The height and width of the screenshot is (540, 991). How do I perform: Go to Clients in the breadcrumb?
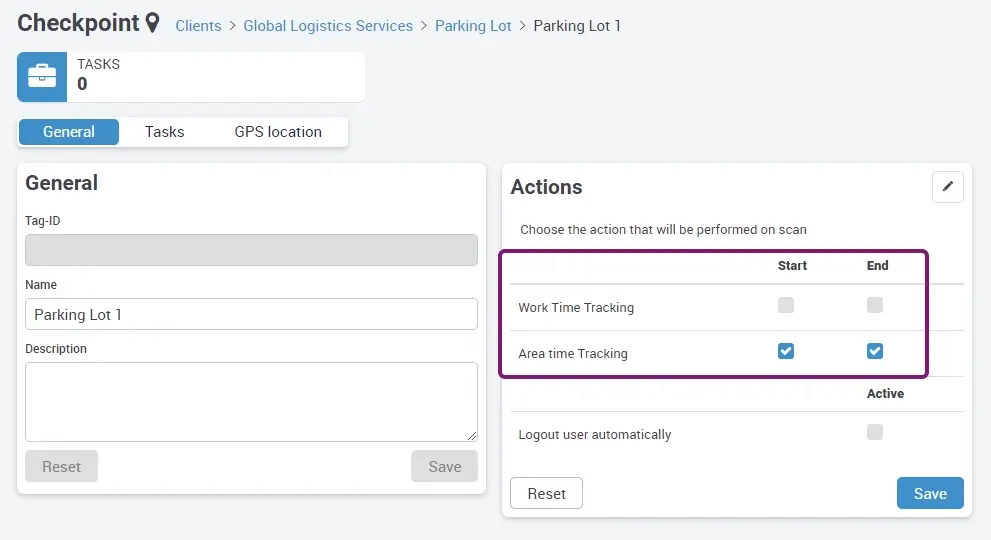[x=198, y=26]
